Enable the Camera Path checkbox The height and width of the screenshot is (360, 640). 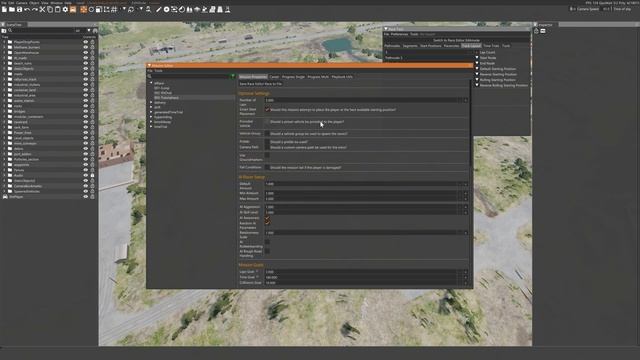267,147
